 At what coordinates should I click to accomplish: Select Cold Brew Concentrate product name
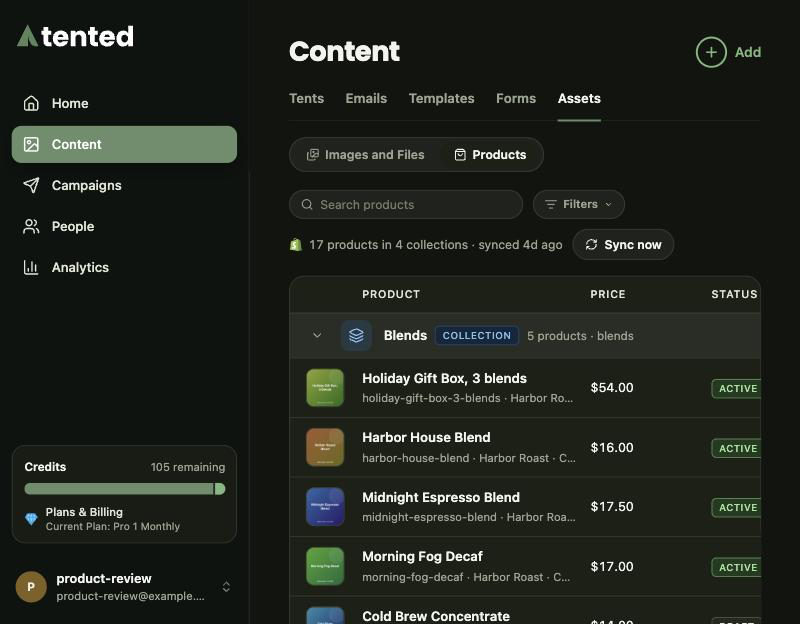tap(436, 616)
